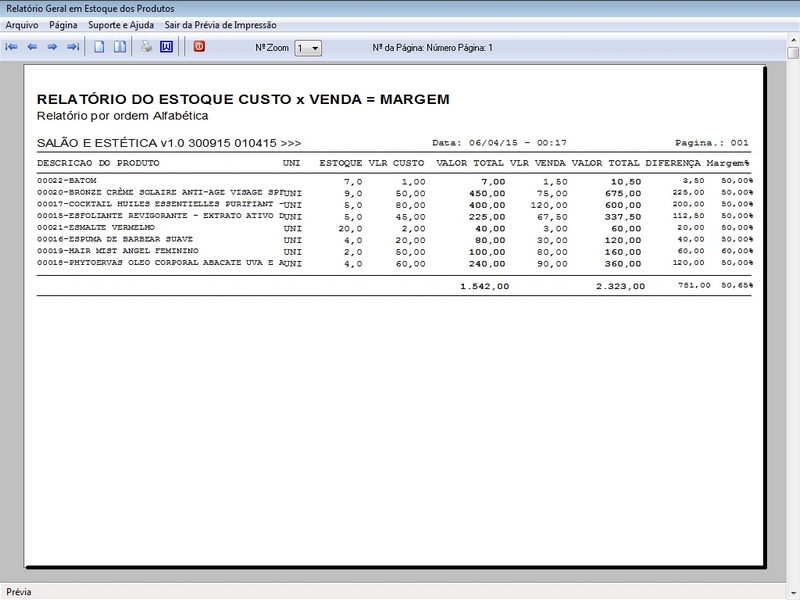Go to the first page of the report
The width and height of the screenshot is (800, 600).
click(x=12, y=47)
